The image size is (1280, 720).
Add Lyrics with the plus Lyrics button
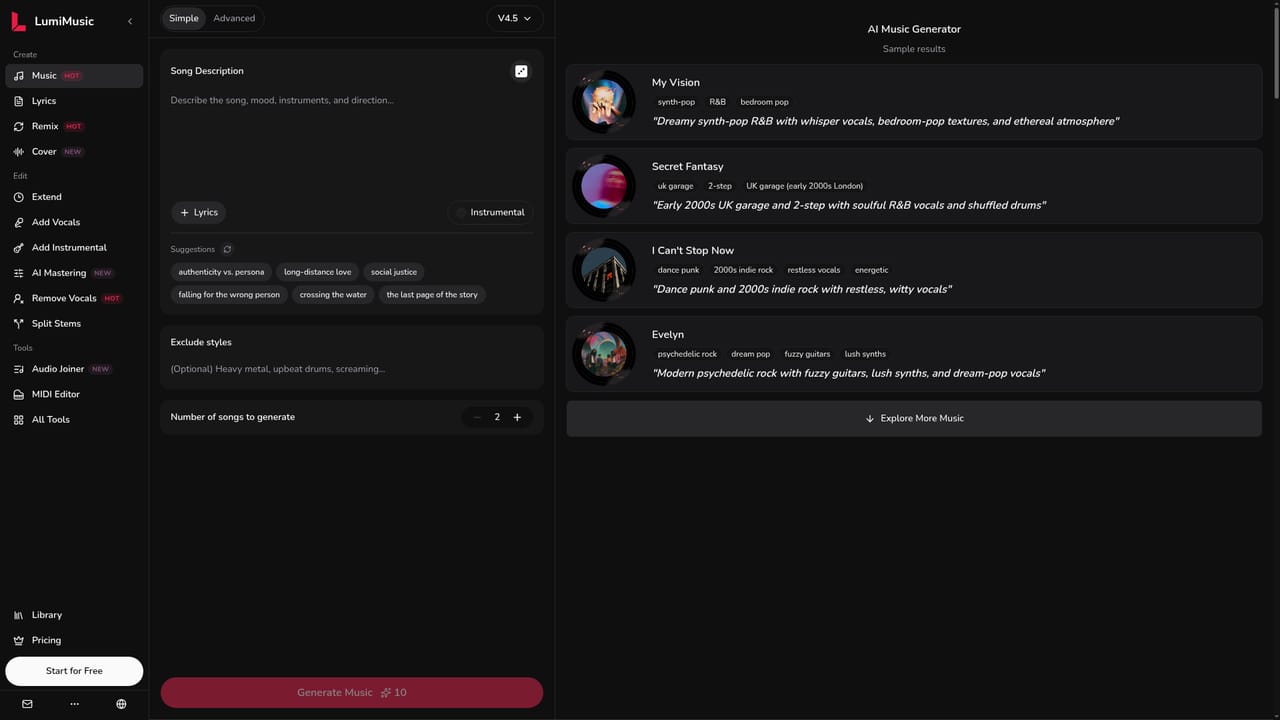198,212
